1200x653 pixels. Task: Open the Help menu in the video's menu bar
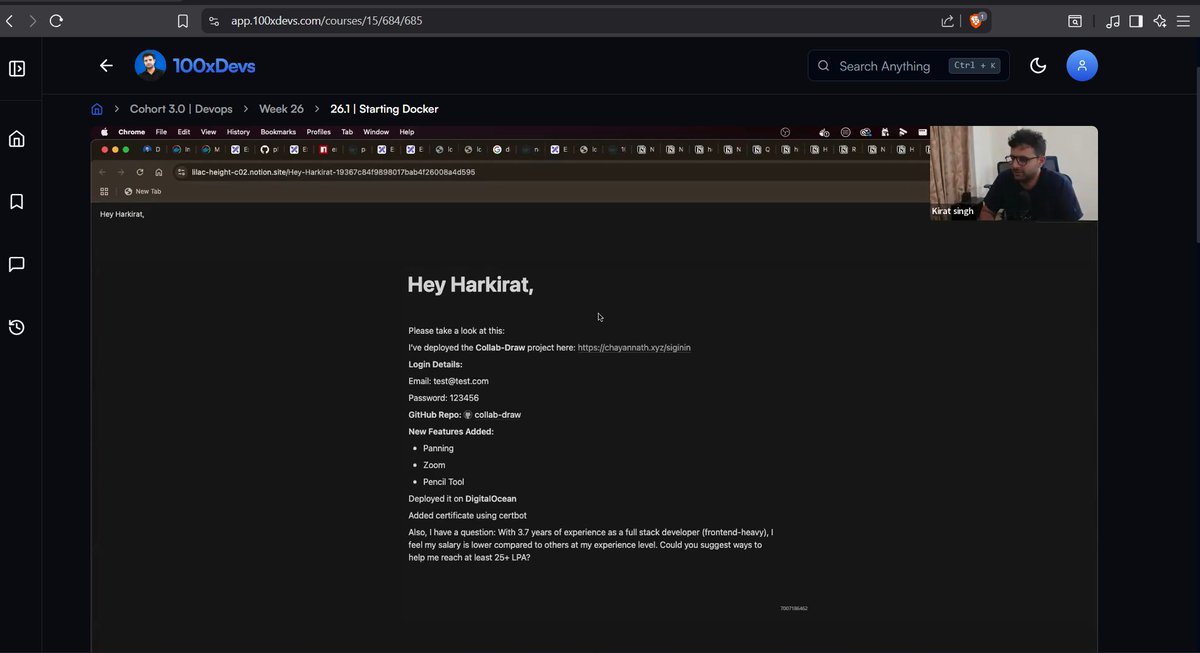[x=407, y=132]
